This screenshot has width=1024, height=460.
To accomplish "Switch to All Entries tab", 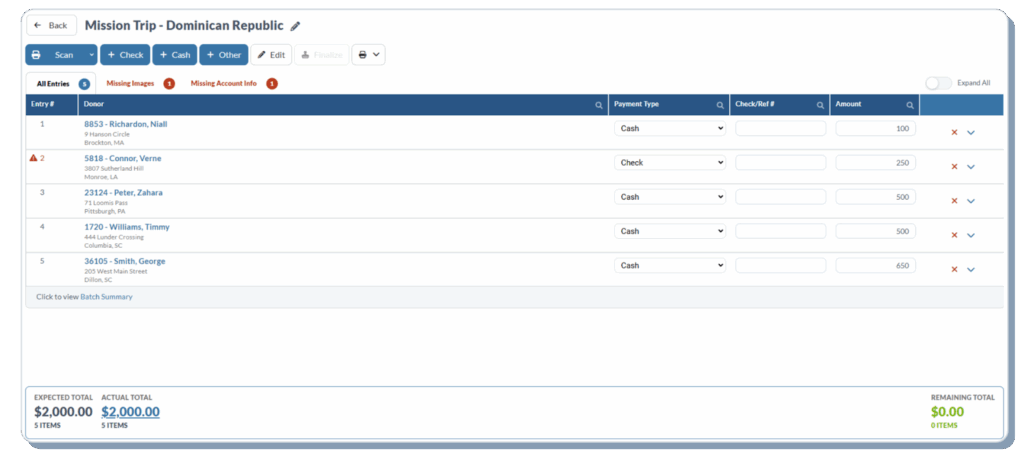I will click(61, 84).
